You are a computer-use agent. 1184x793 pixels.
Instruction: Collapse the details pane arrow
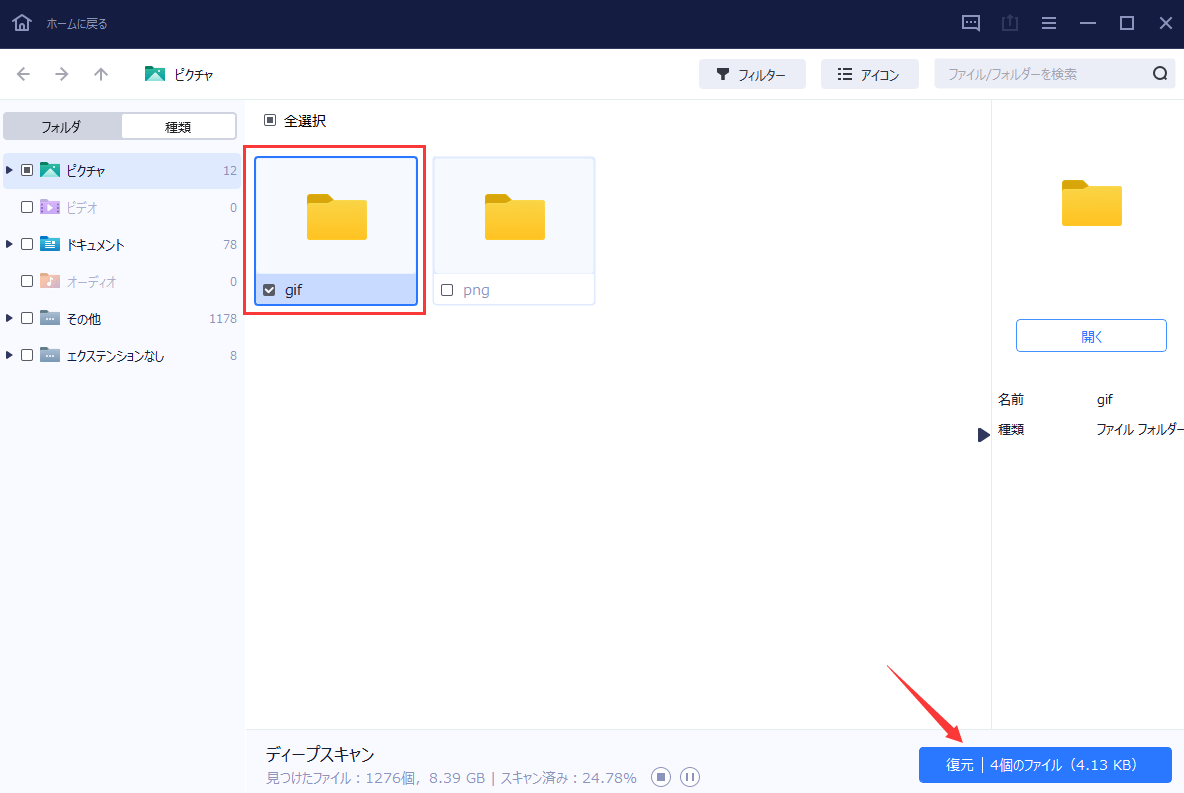point(983,435)
